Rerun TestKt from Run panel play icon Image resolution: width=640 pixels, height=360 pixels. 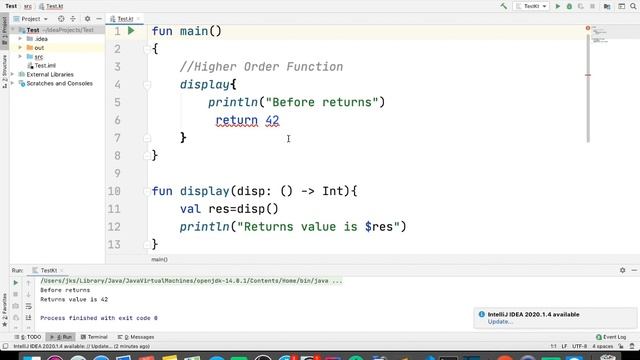point(16,282)
